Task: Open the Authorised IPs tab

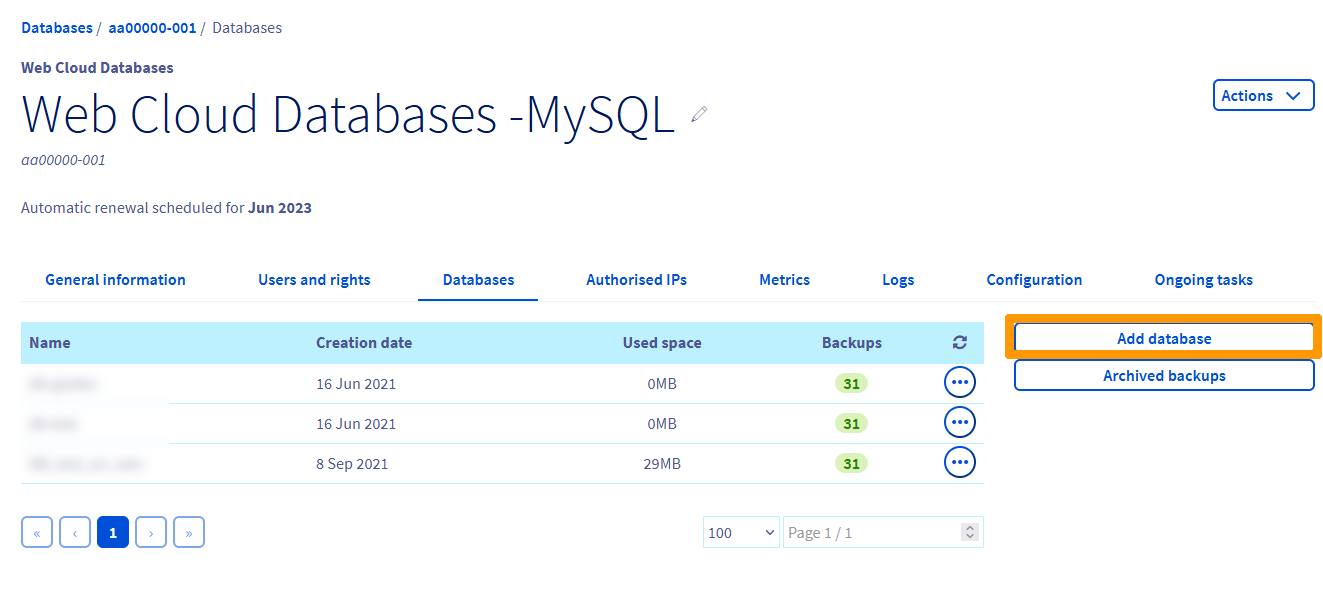Action: click(636, 280)
